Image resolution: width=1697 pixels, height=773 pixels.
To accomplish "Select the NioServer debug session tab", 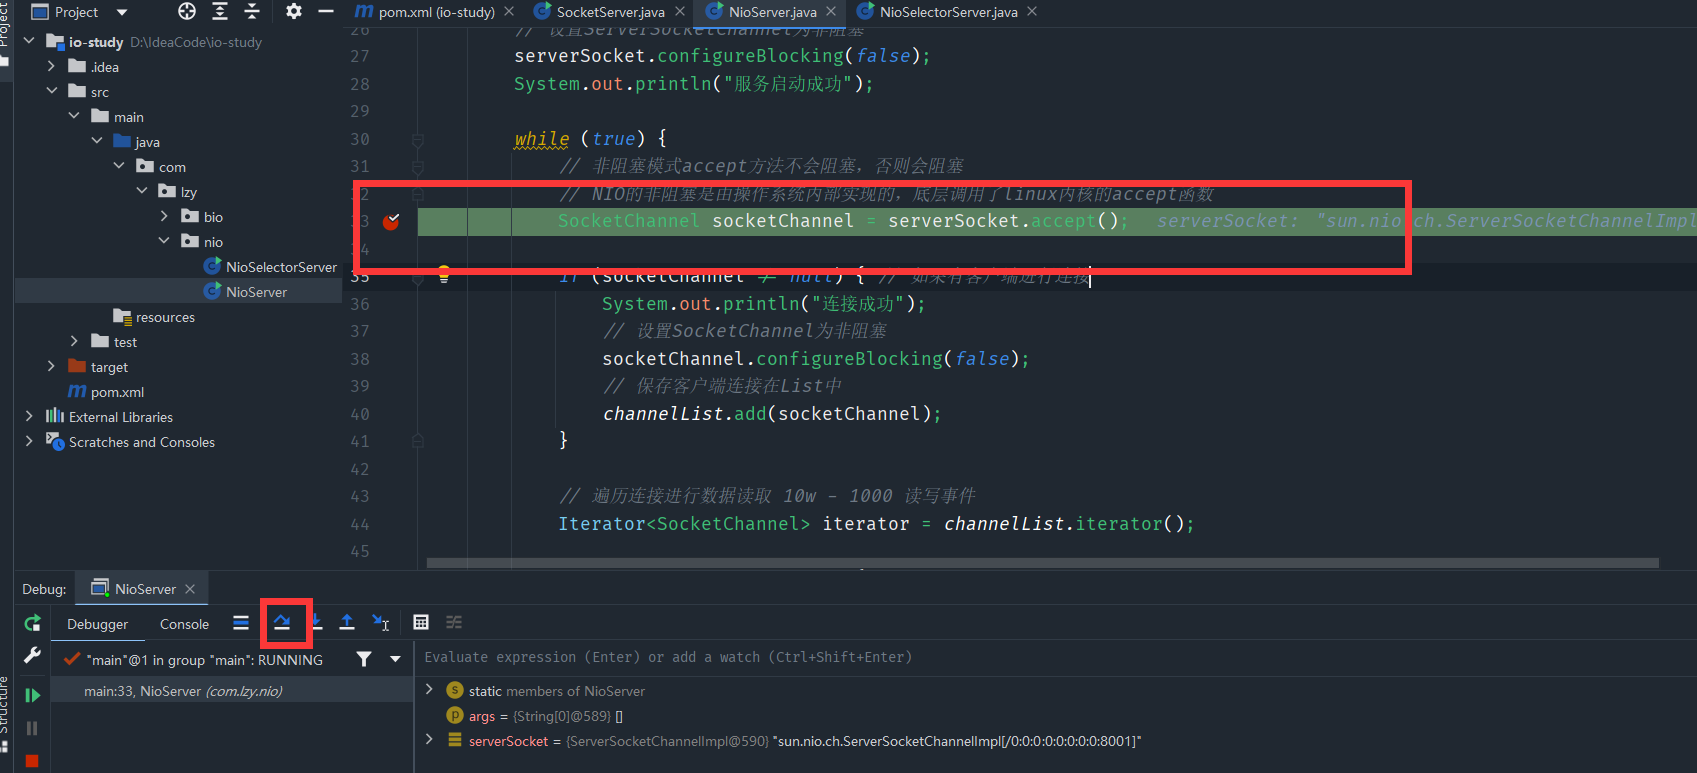I will pos(144,589).
